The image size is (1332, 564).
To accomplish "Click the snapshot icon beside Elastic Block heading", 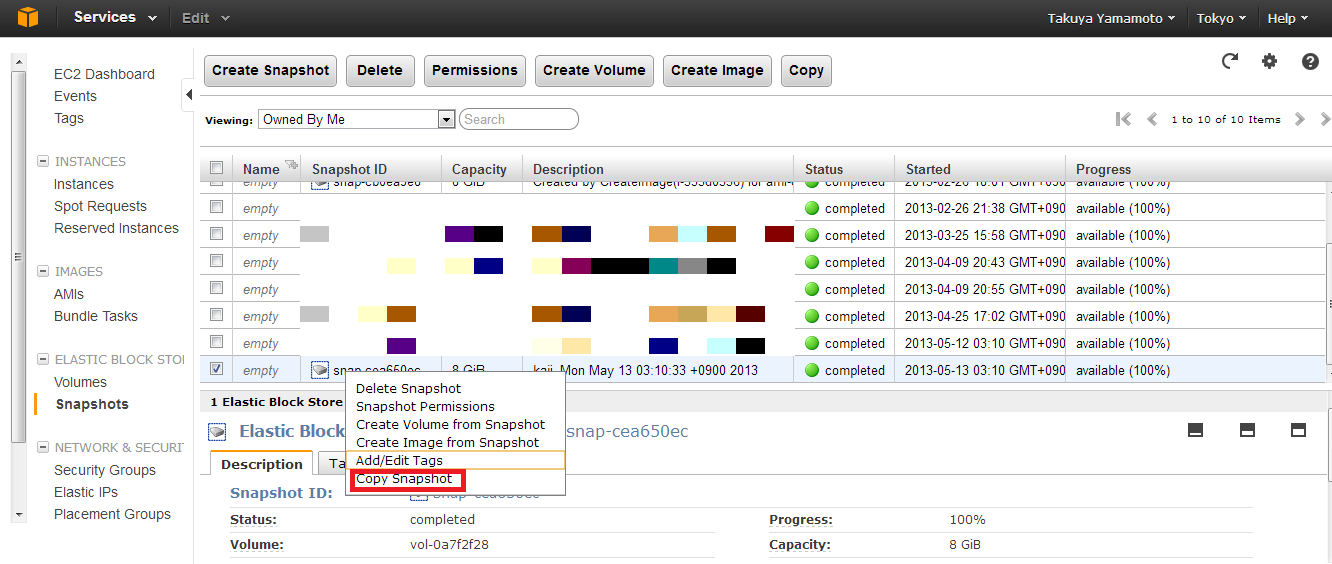I will [217, 432].
